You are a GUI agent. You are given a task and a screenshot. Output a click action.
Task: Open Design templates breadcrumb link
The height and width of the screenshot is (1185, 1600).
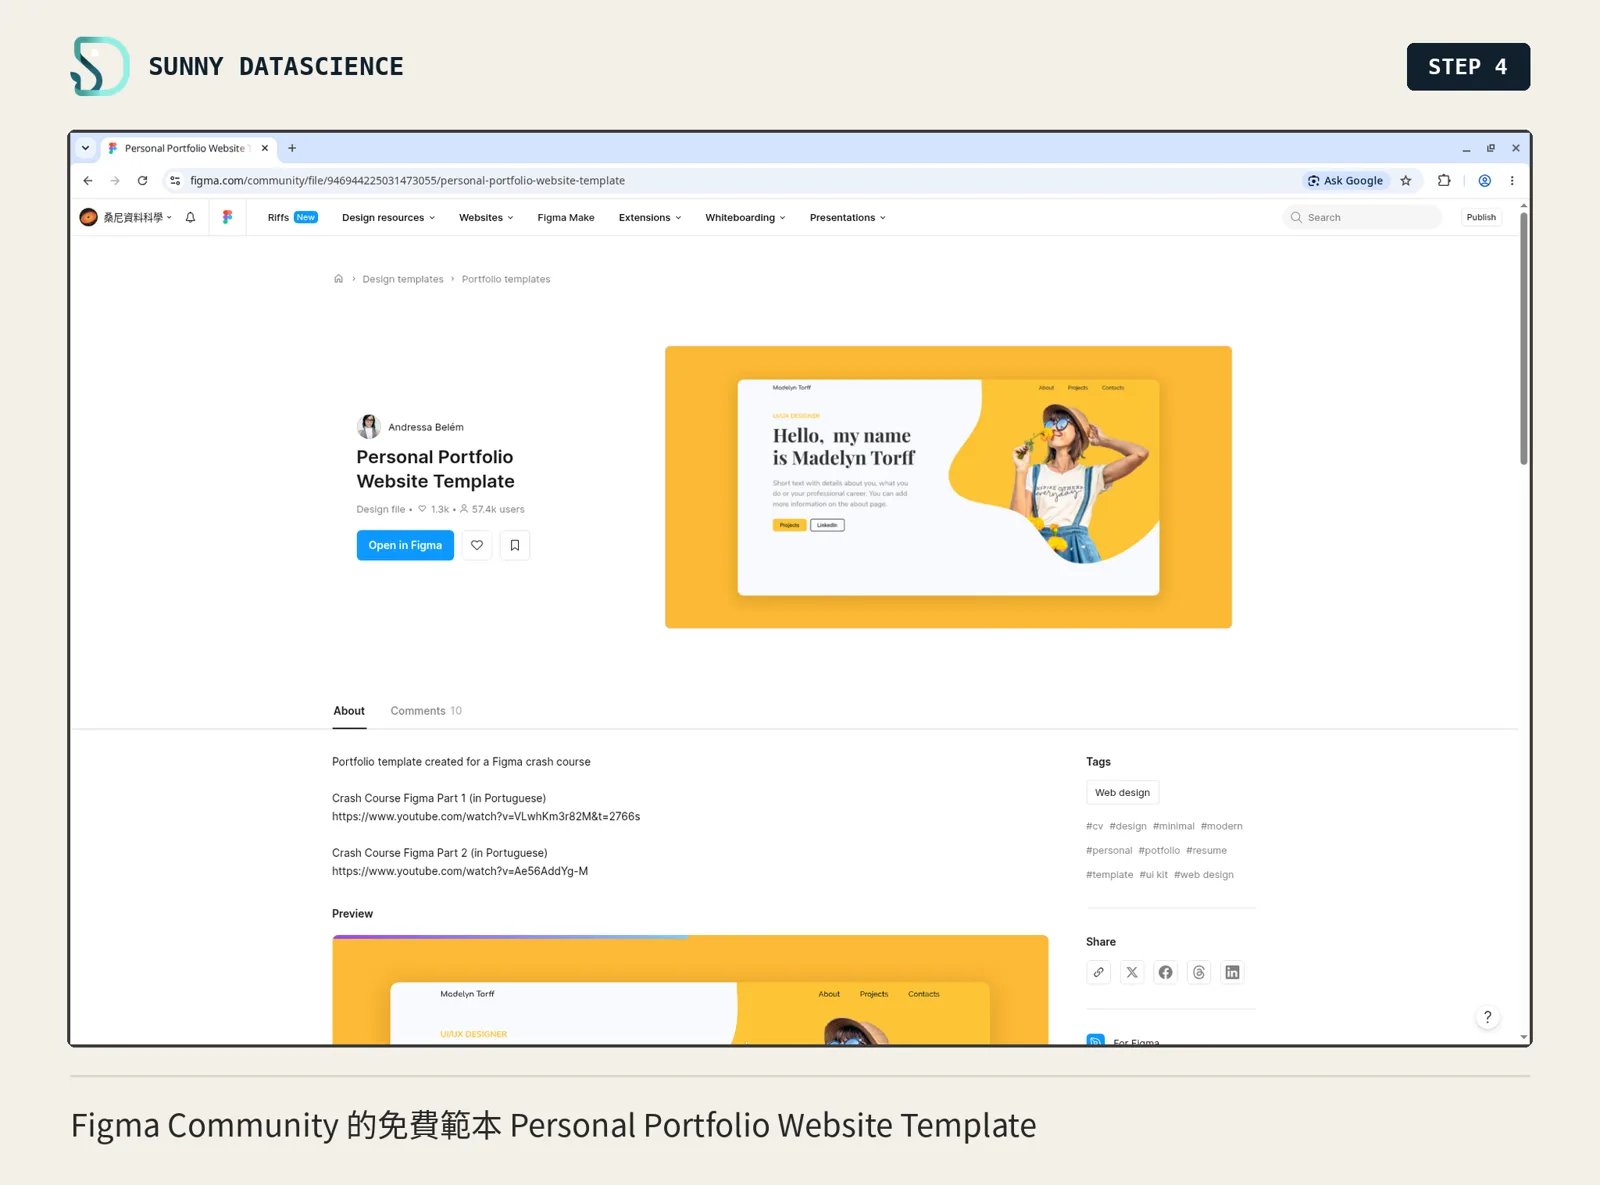[x=403, y=279]
